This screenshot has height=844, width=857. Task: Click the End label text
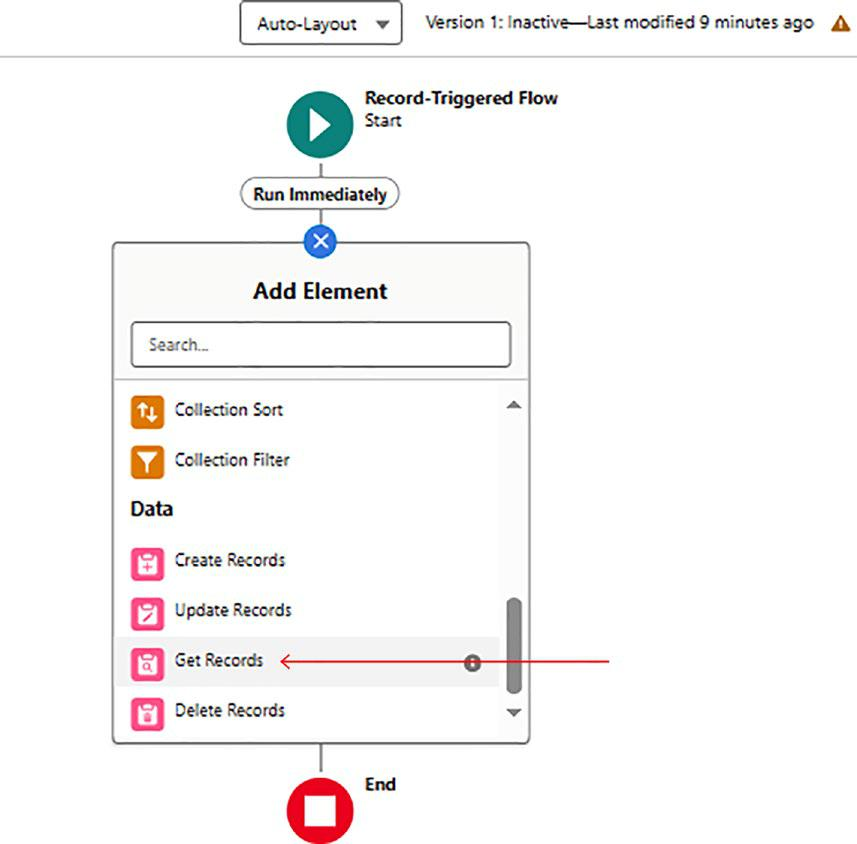380,784
